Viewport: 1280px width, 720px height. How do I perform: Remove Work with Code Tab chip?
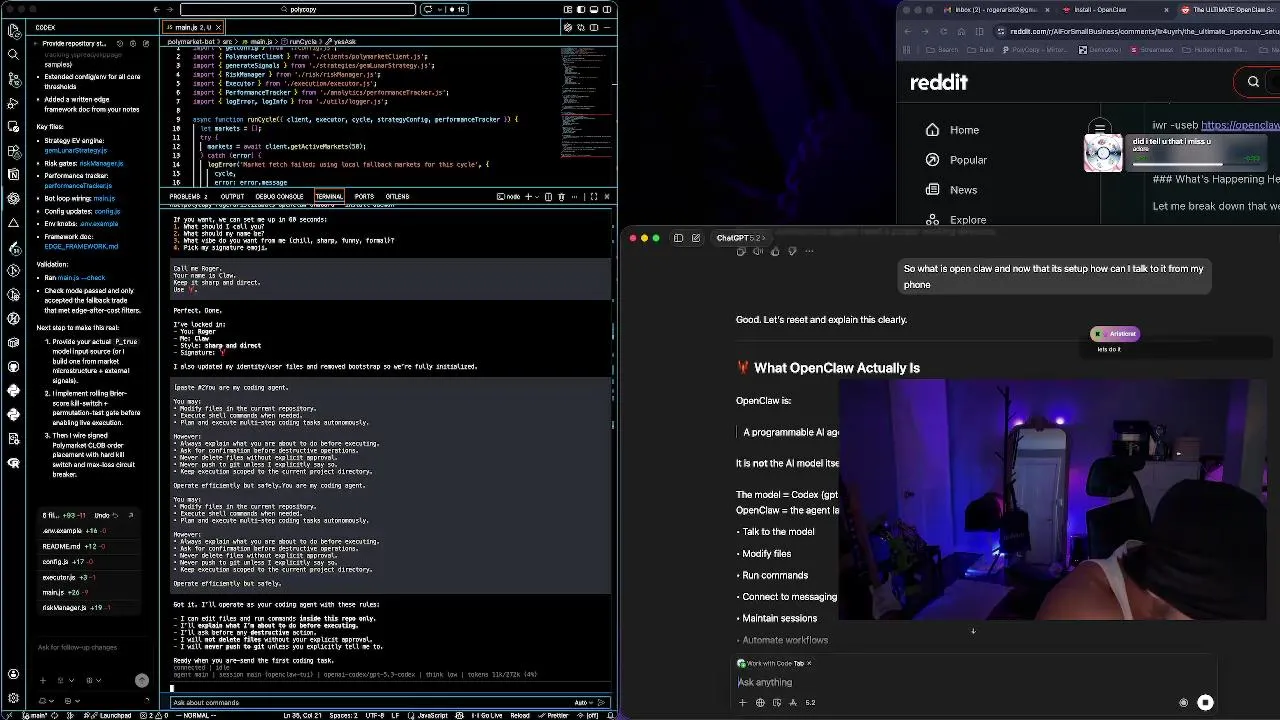[x=809, y=663]
